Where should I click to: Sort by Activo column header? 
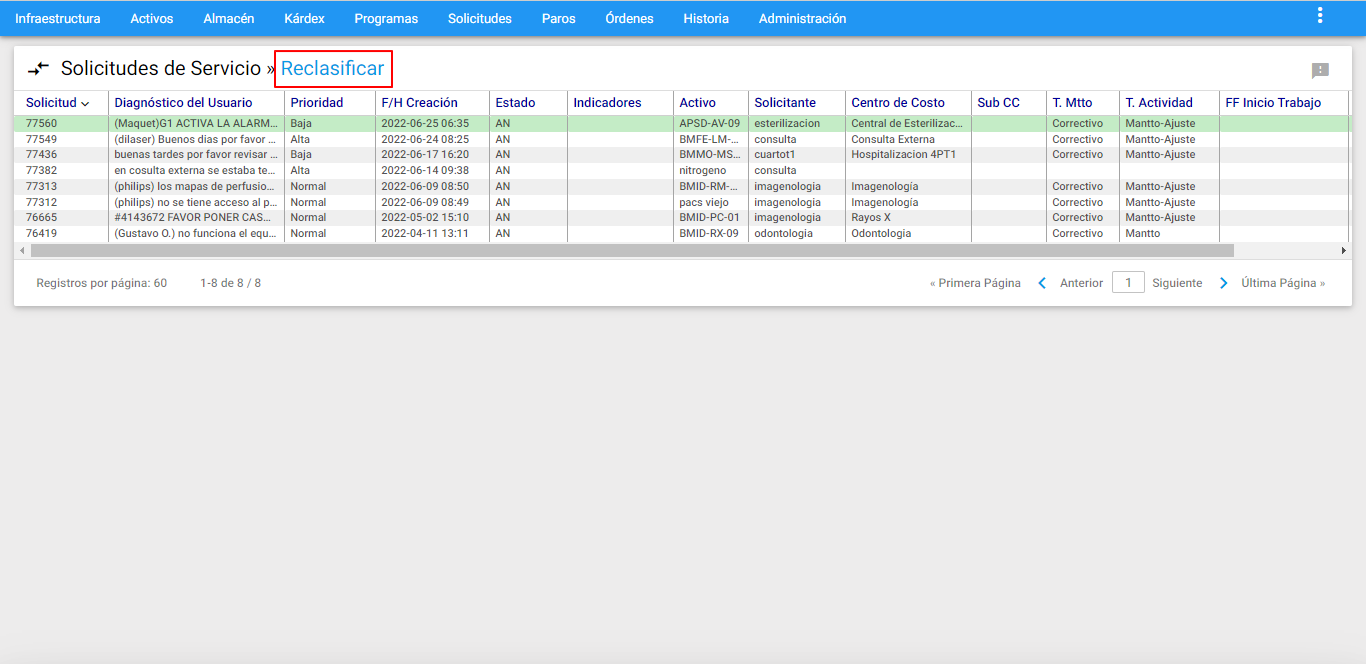tap(697, 103)
